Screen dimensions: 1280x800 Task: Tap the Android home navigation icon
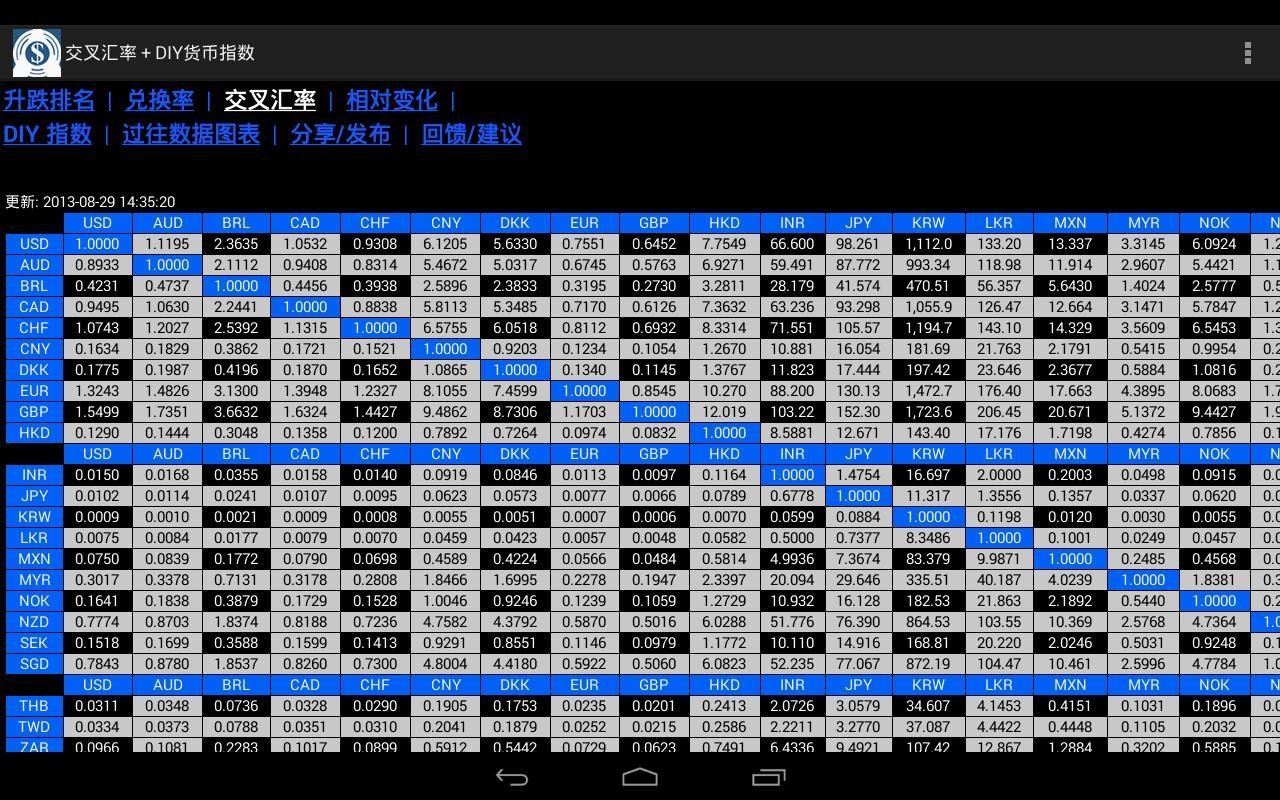pyautogui.click(x=640, y=775)
